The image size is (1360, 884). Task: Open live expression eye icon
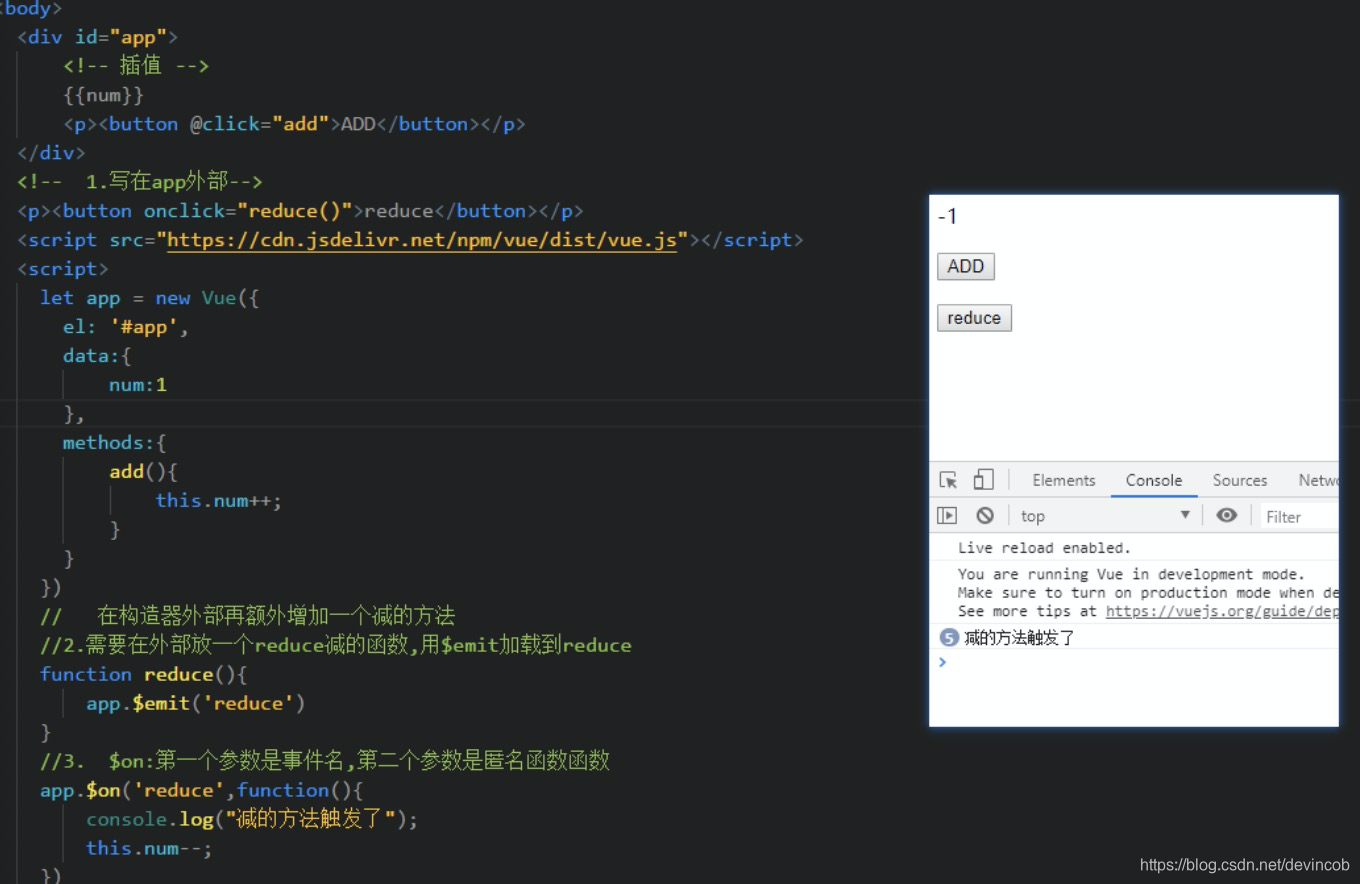click(1227, 516)
